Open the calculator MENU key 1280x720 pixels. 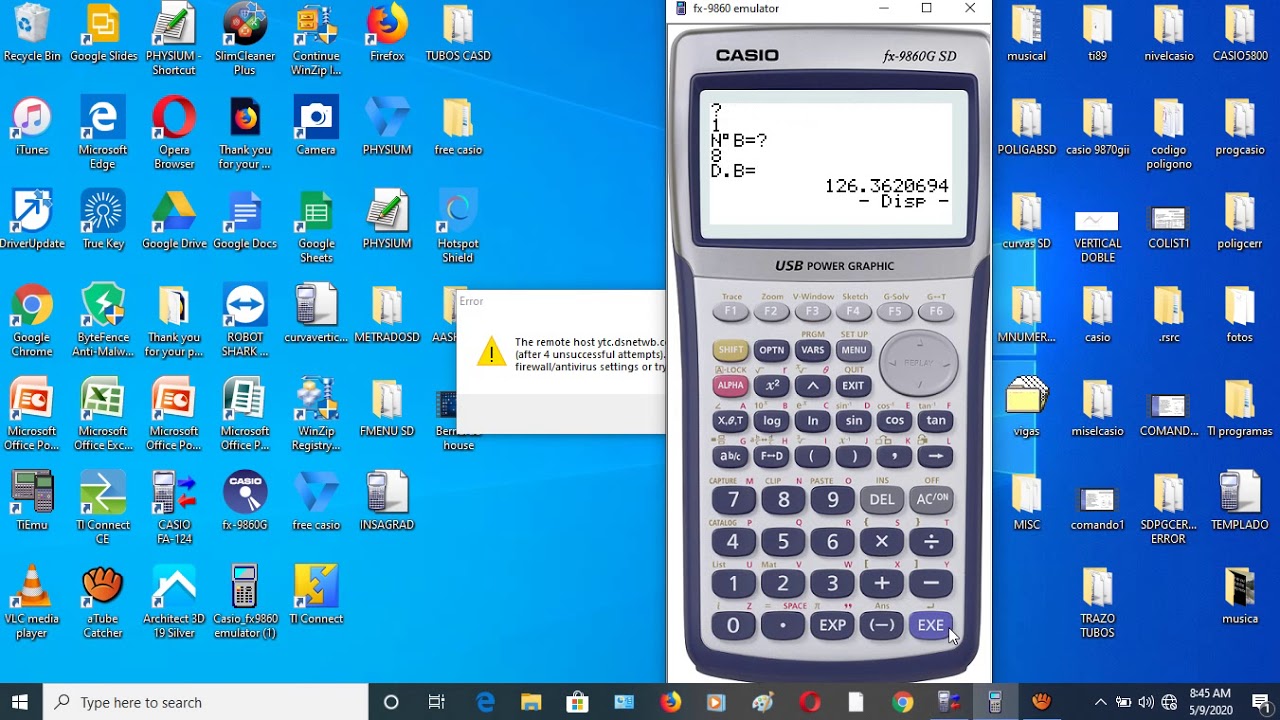(853, 350)
